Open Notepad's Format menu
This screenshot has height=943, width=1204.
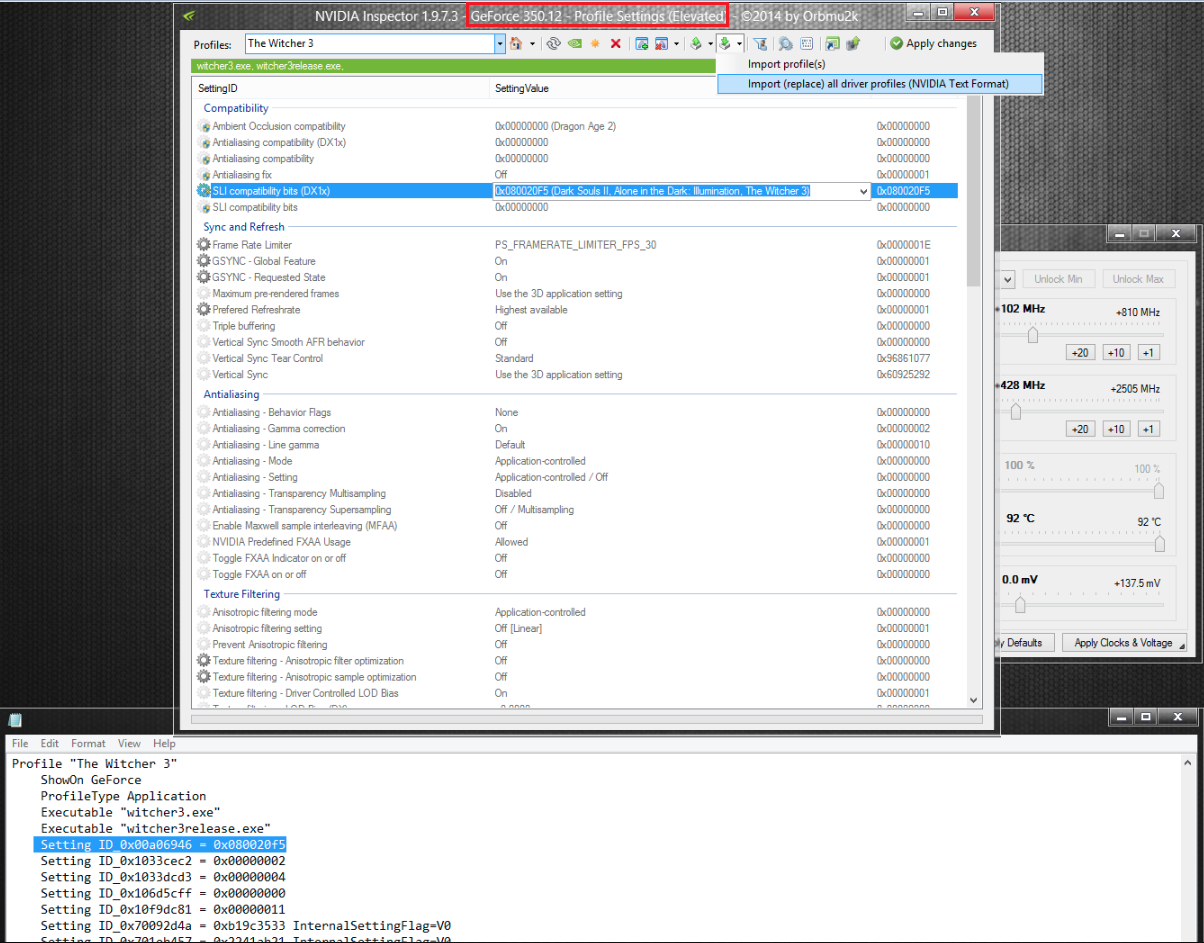[88, 743]
